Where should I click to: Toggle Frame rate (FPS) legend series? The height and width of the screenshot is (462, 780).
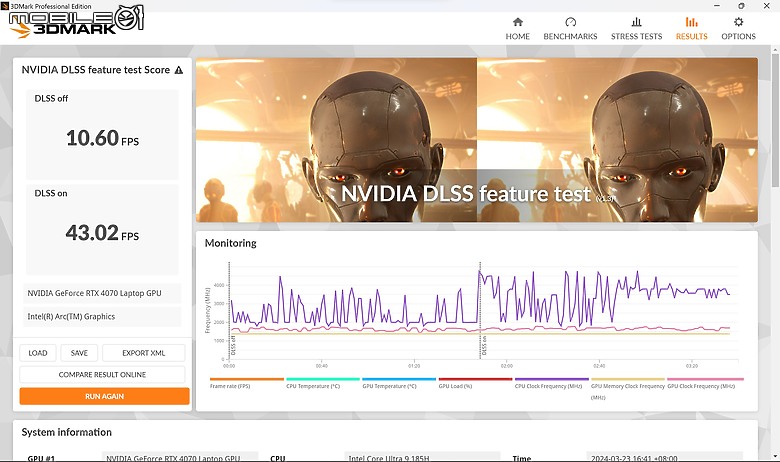(x=247, y=383)
